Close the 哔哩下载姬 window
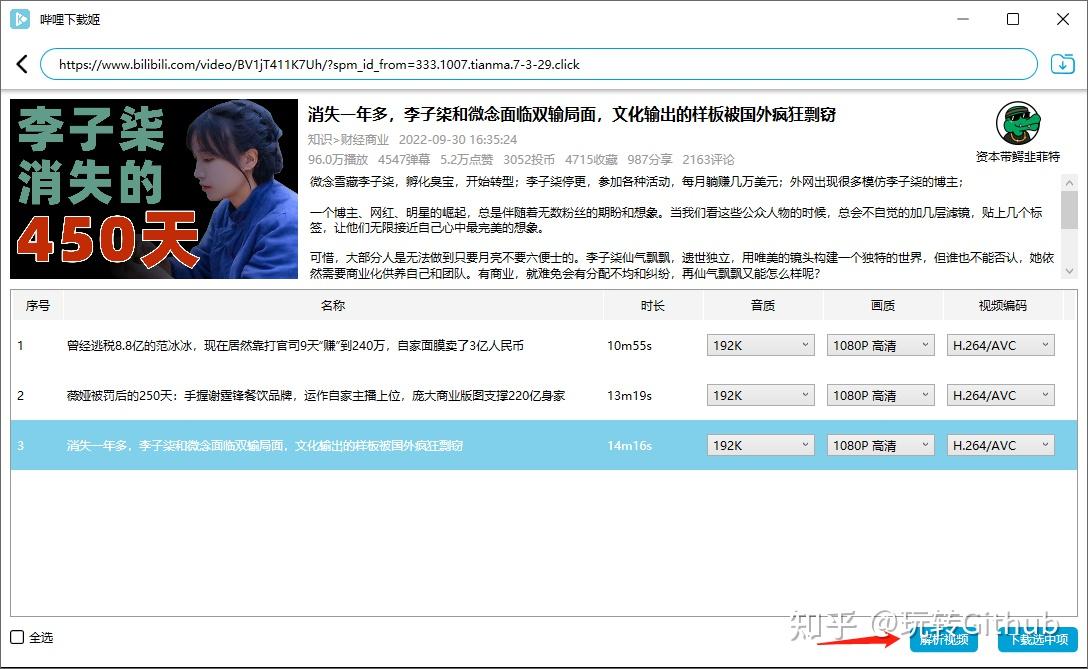Image resolution: width=1088 pixels, height=669 pixels. point(1062,19)
